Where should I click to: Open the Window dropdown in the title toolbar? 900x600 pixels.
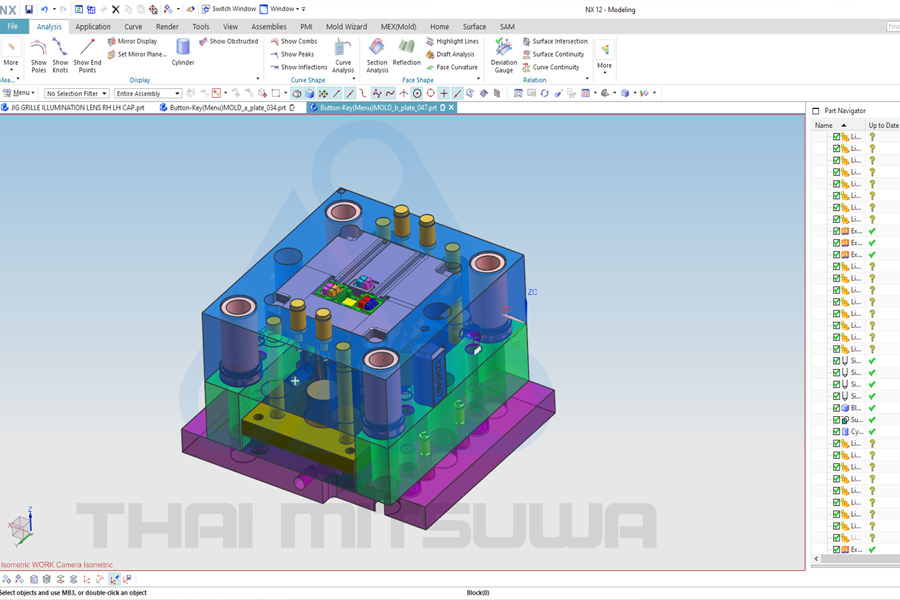(280, 9)
